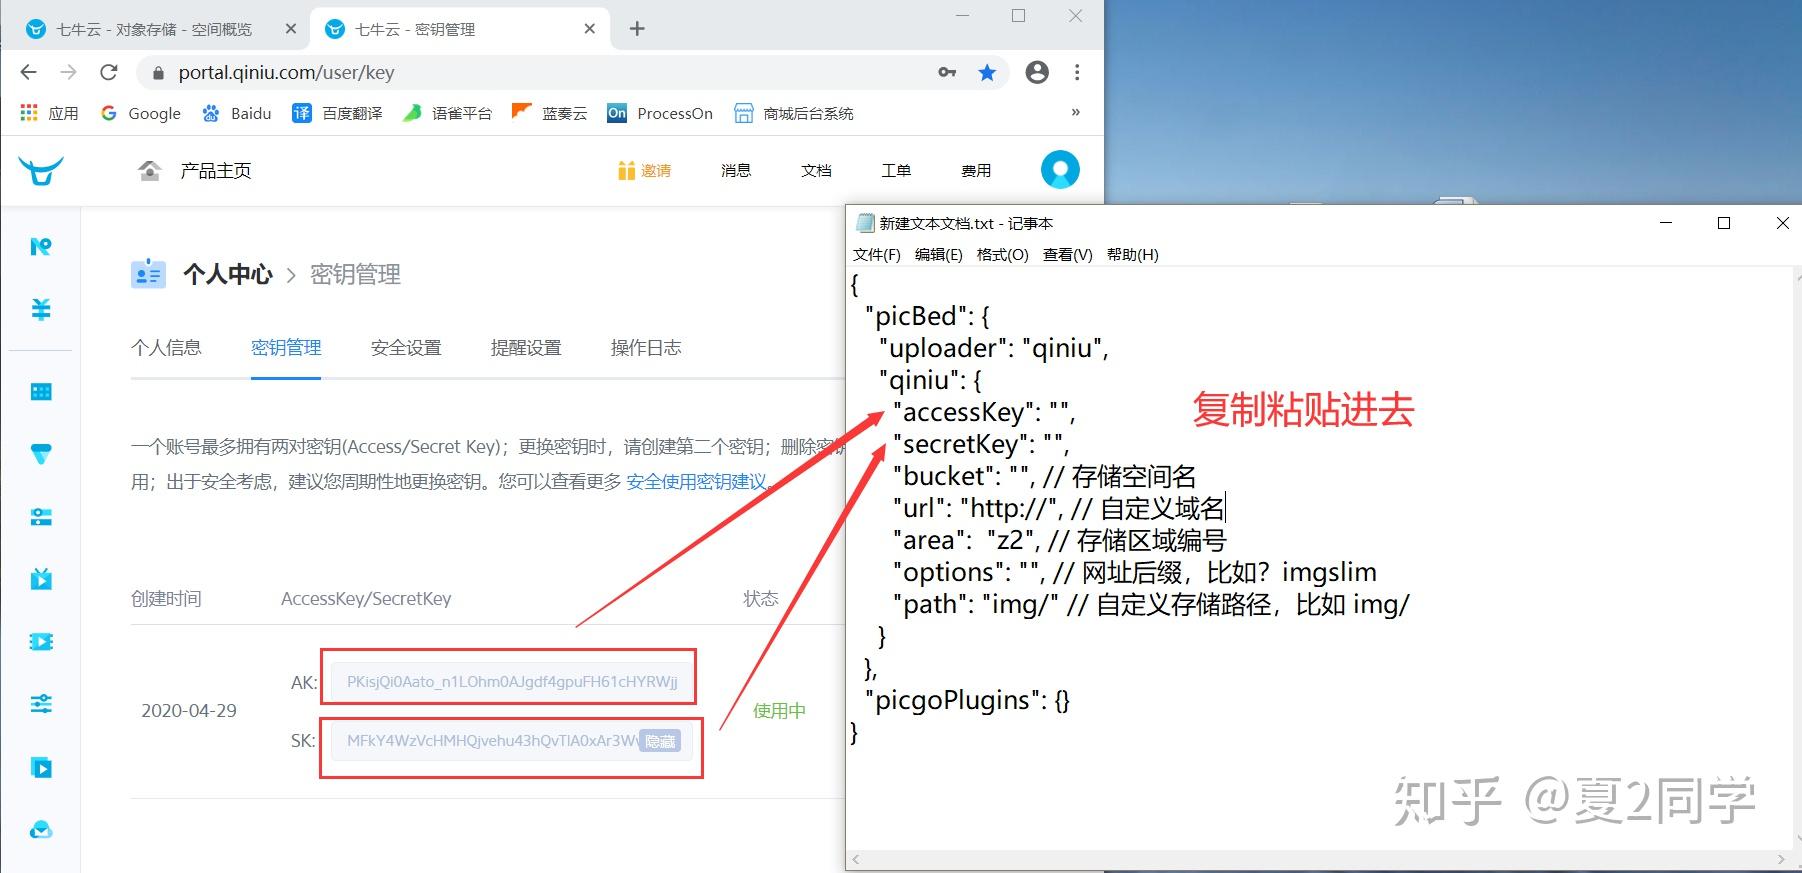
Task: Click the saved password key icon
Action: 947,72
